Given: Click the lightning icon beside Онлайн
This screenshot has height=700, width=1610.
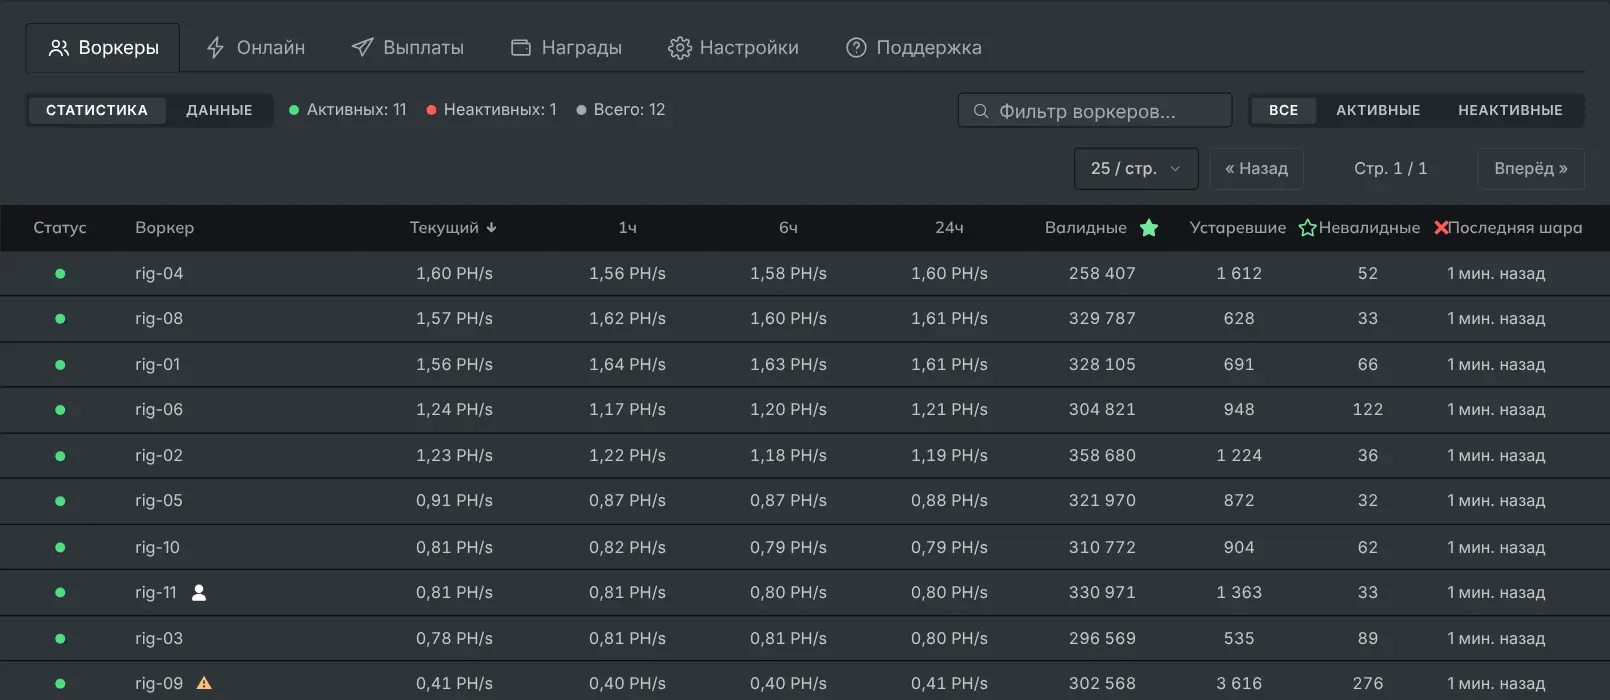Looking at the screenshot, I should [215, 48].
